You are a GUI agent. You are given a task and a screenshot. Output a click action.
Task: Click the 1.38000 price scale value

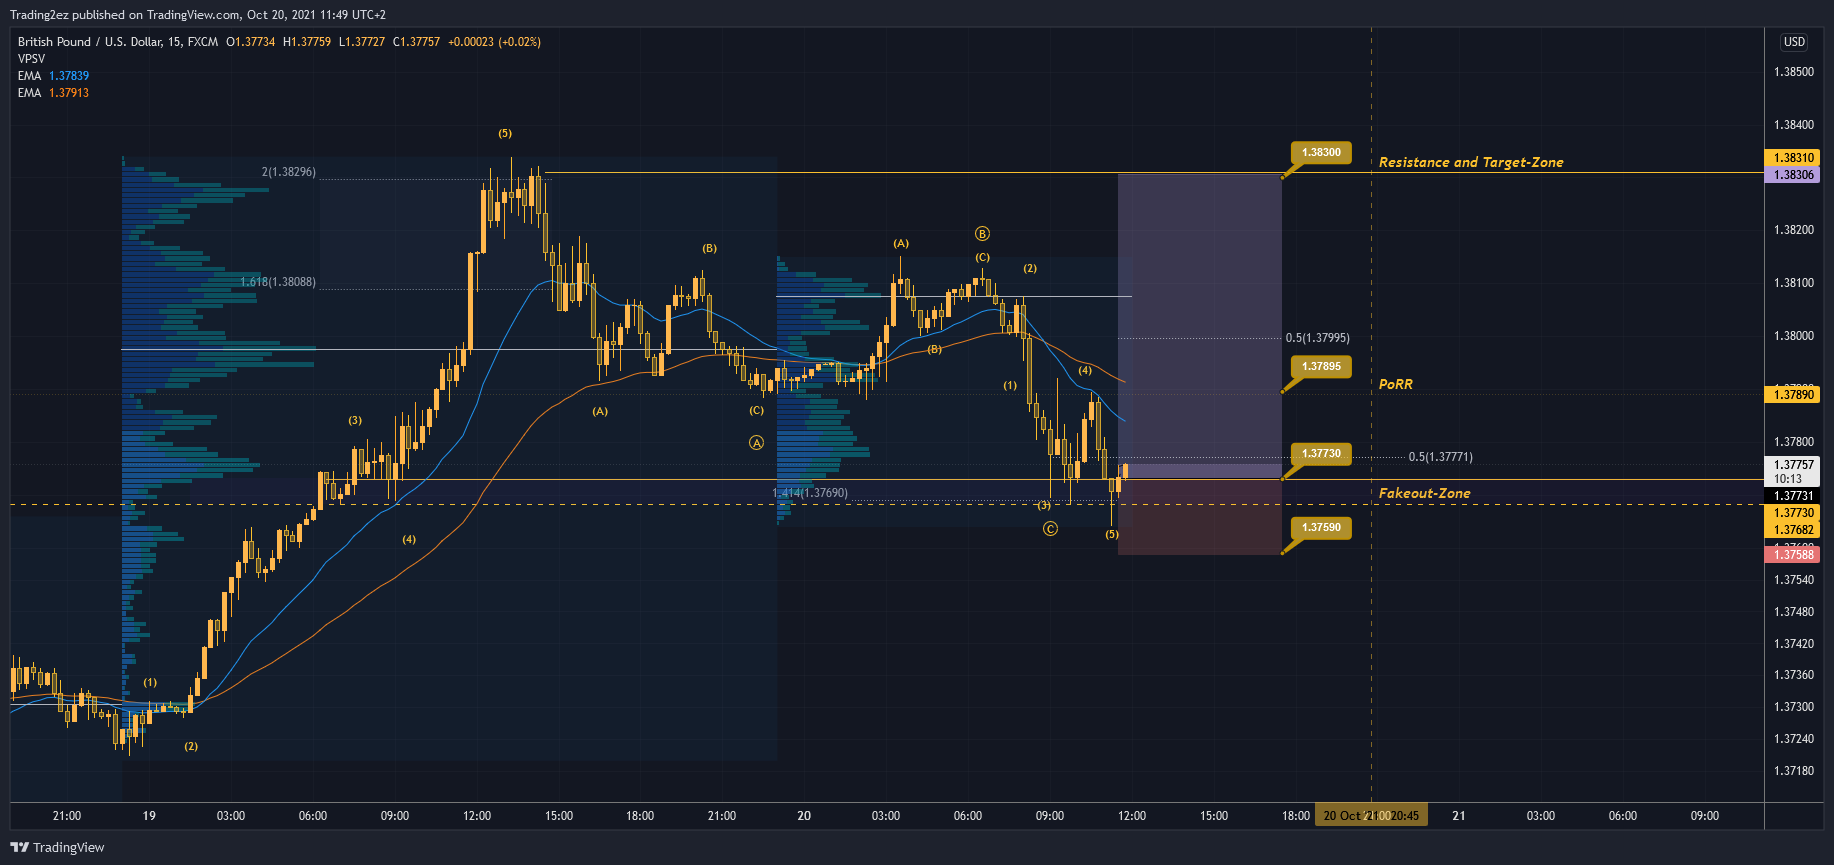click(1794, 336)
